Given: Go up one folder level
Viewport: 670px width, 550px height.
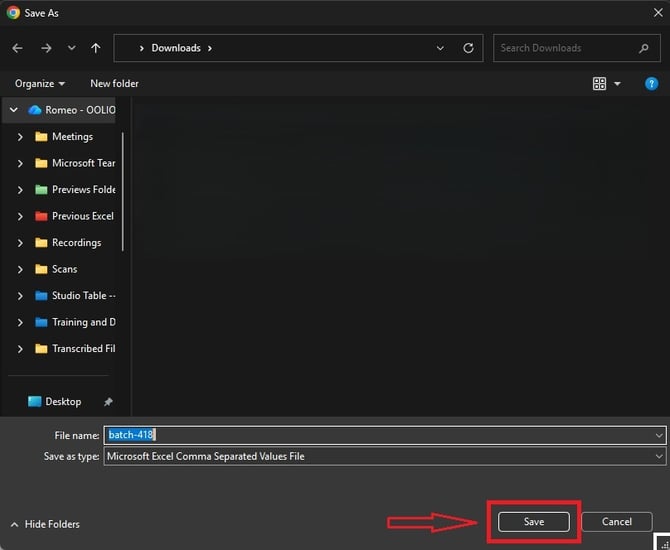Looking at the screenshot, I should [96, 48].
